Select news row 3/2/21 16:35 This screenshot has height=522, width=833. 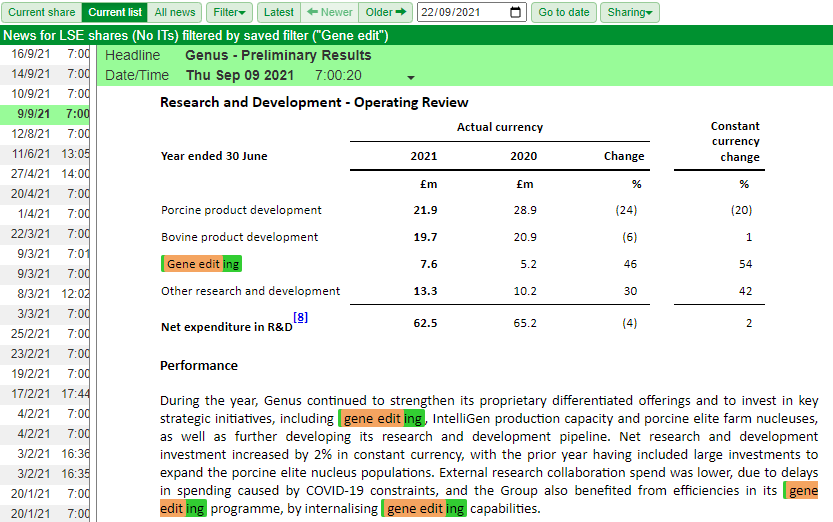pos(45,474)
